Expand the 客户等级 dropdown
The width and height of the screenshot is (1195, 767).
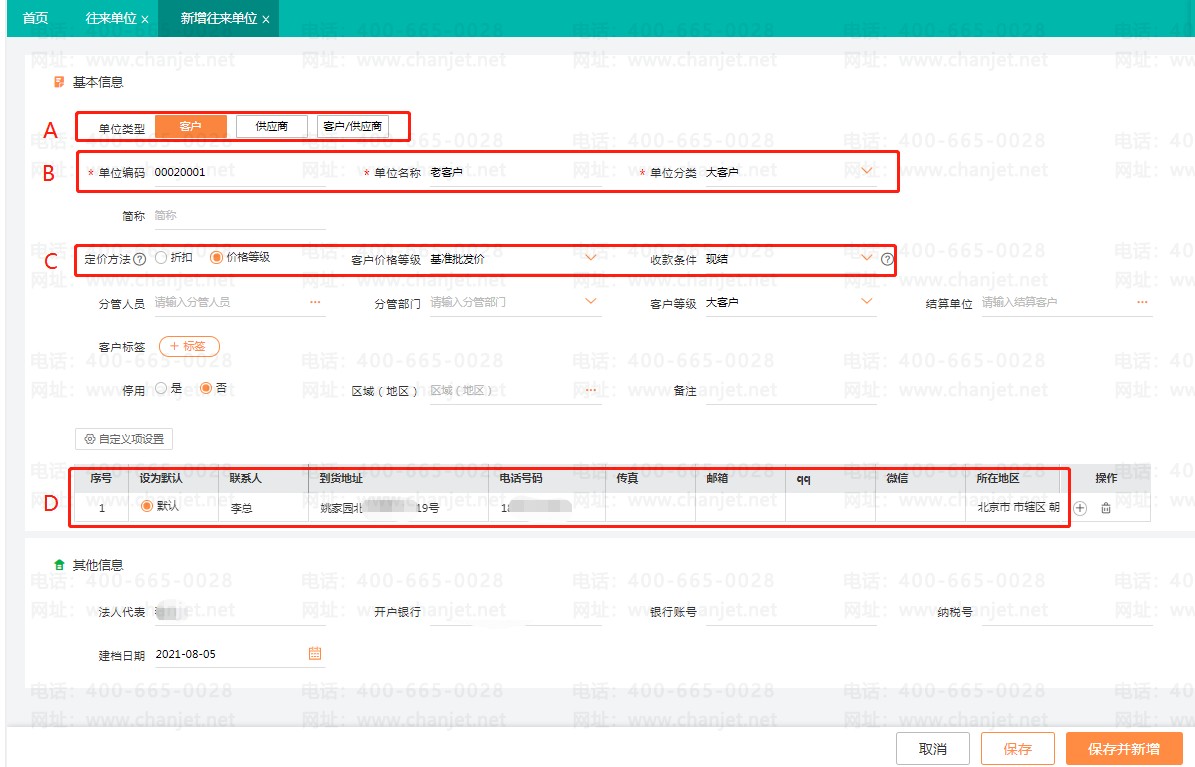click(x=867, y=302)
